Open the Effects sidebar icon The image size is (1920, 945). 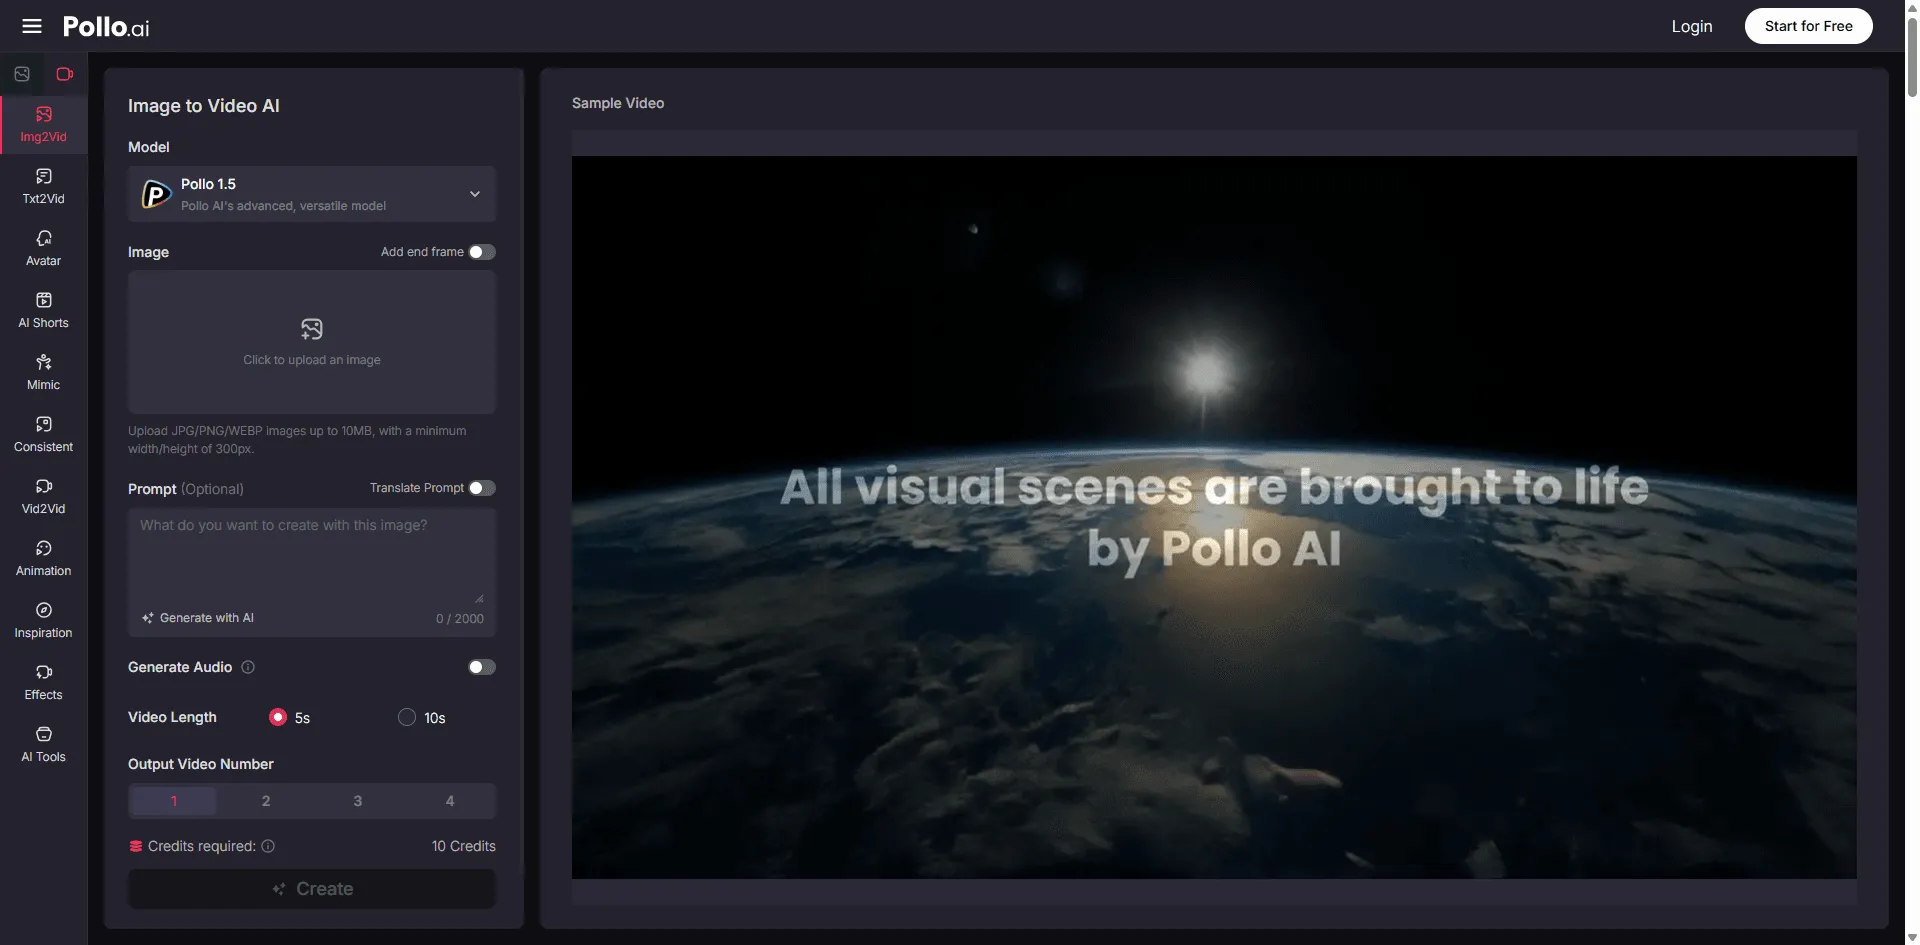44,682
